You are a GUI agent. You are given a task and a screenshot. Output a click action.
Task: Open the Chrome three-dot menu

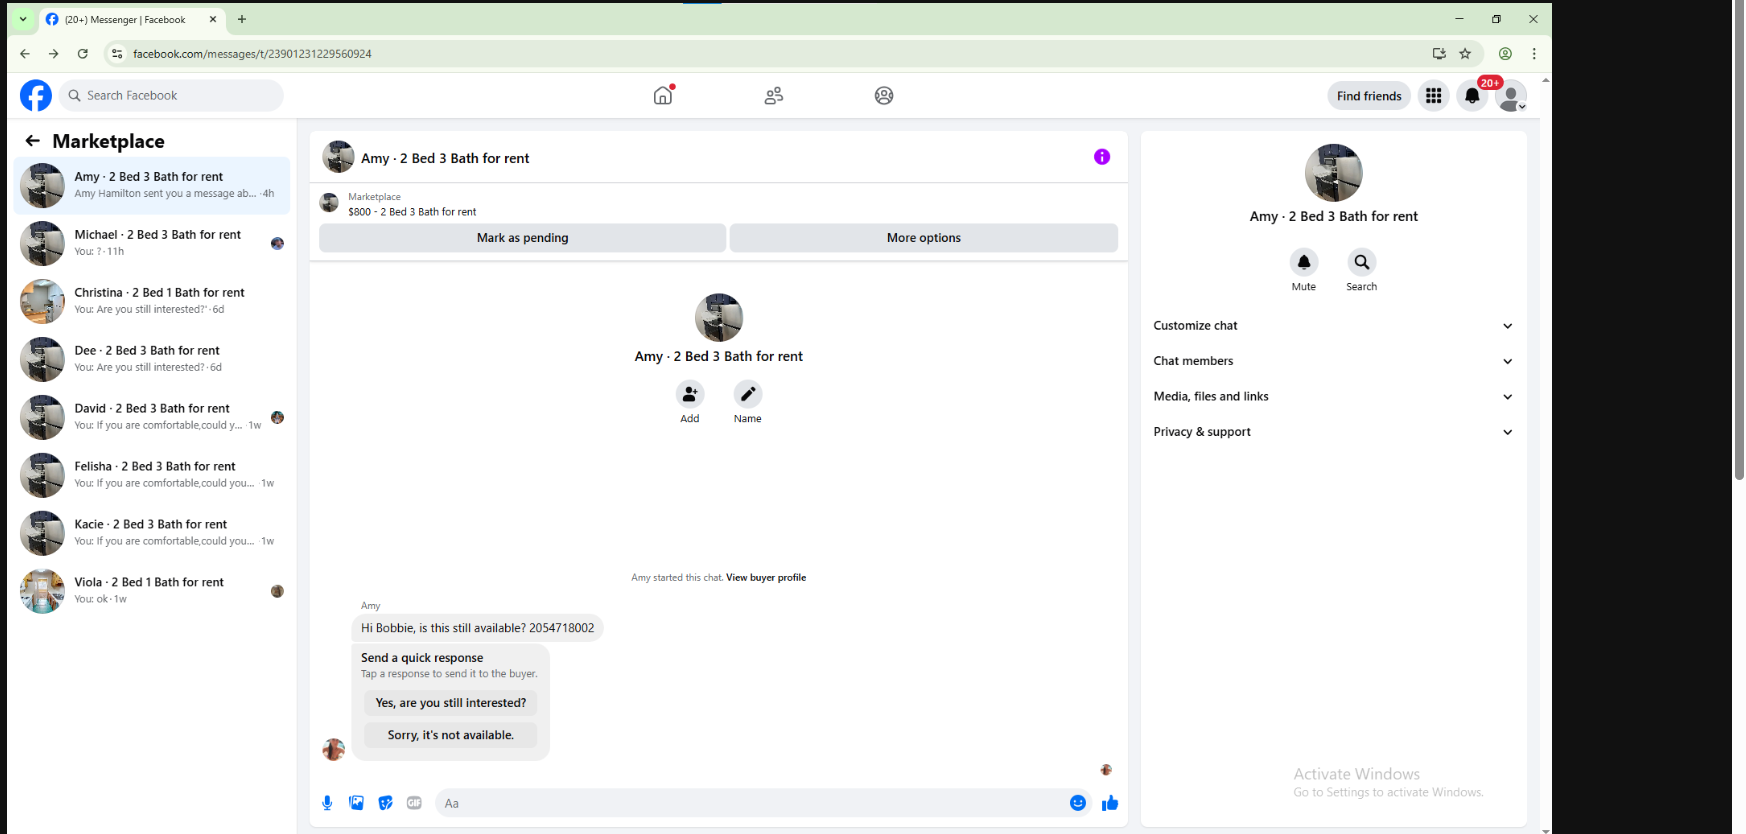1534,54
